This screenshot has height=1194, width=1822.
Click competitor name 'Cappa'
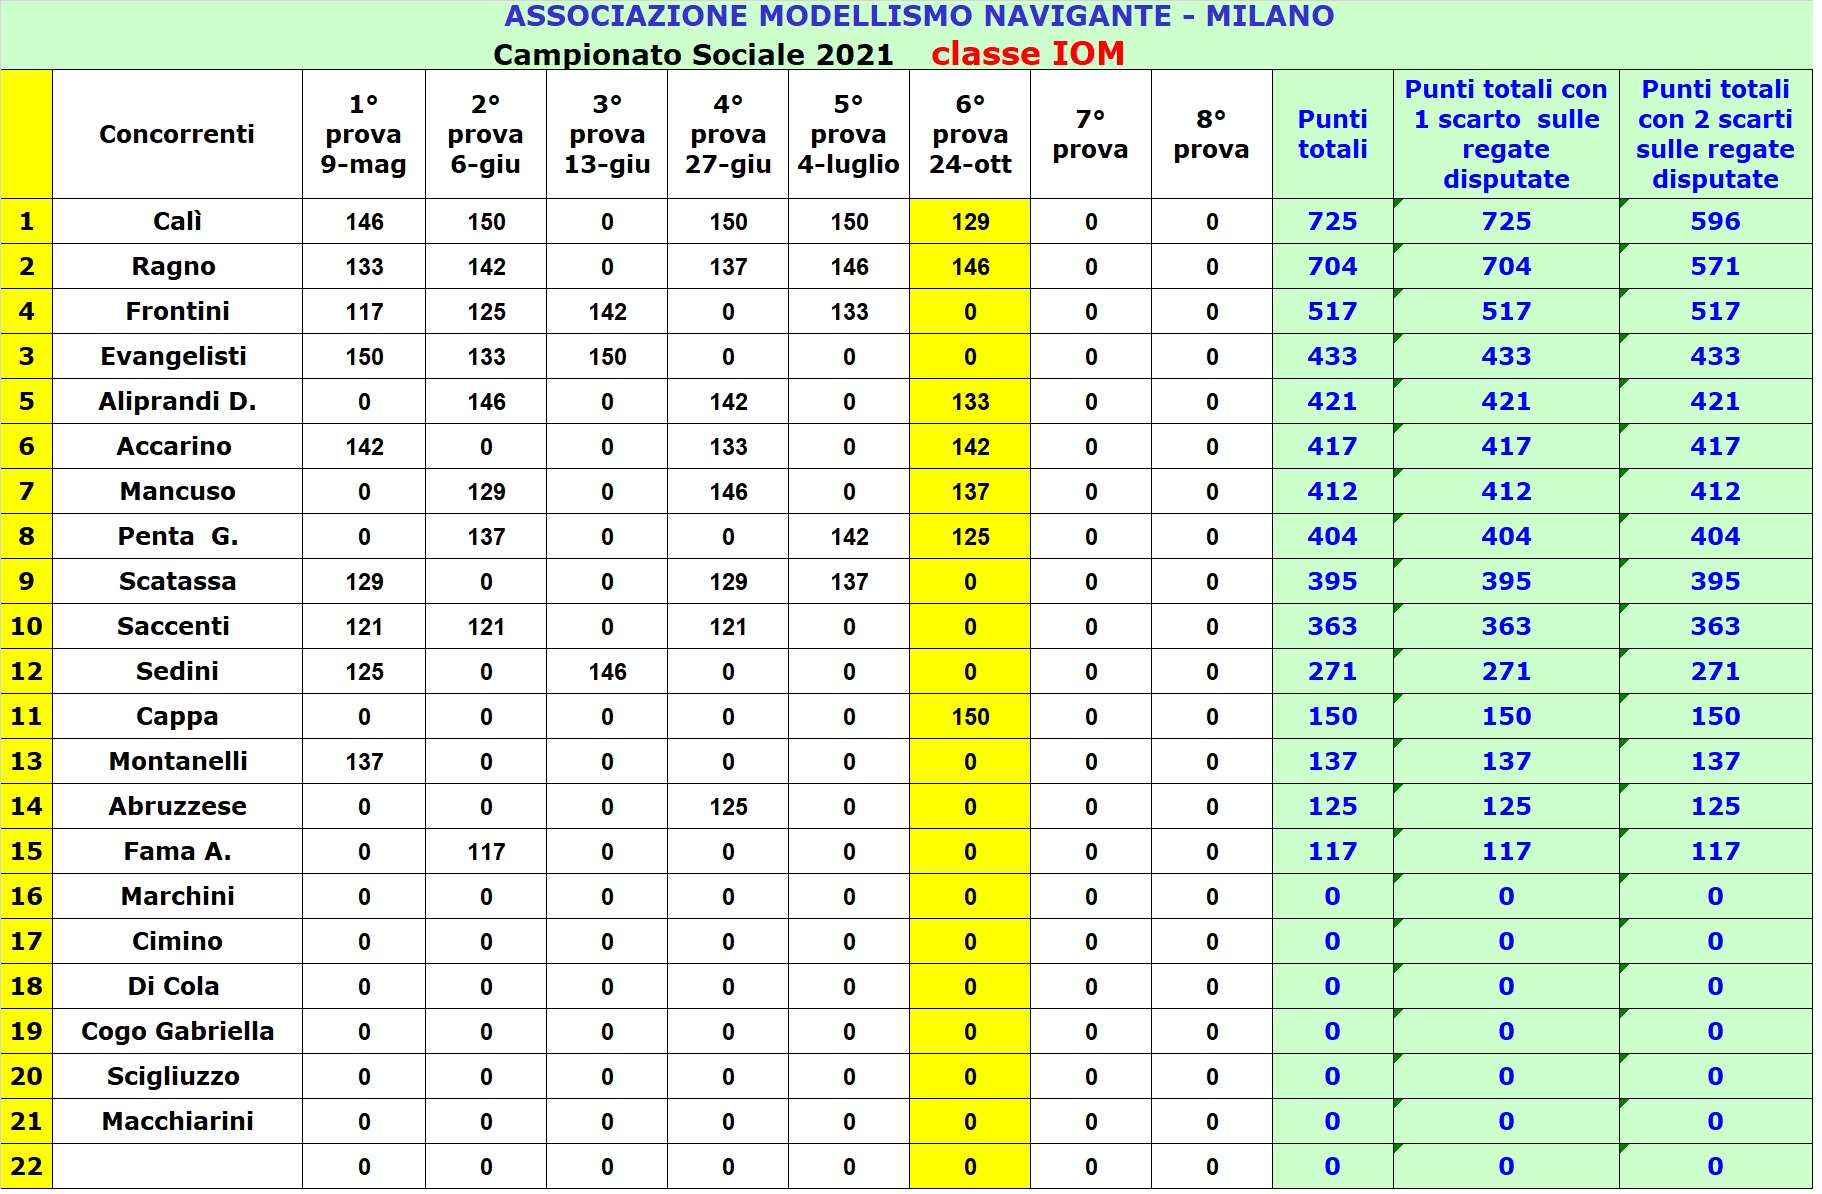(177, 716)
